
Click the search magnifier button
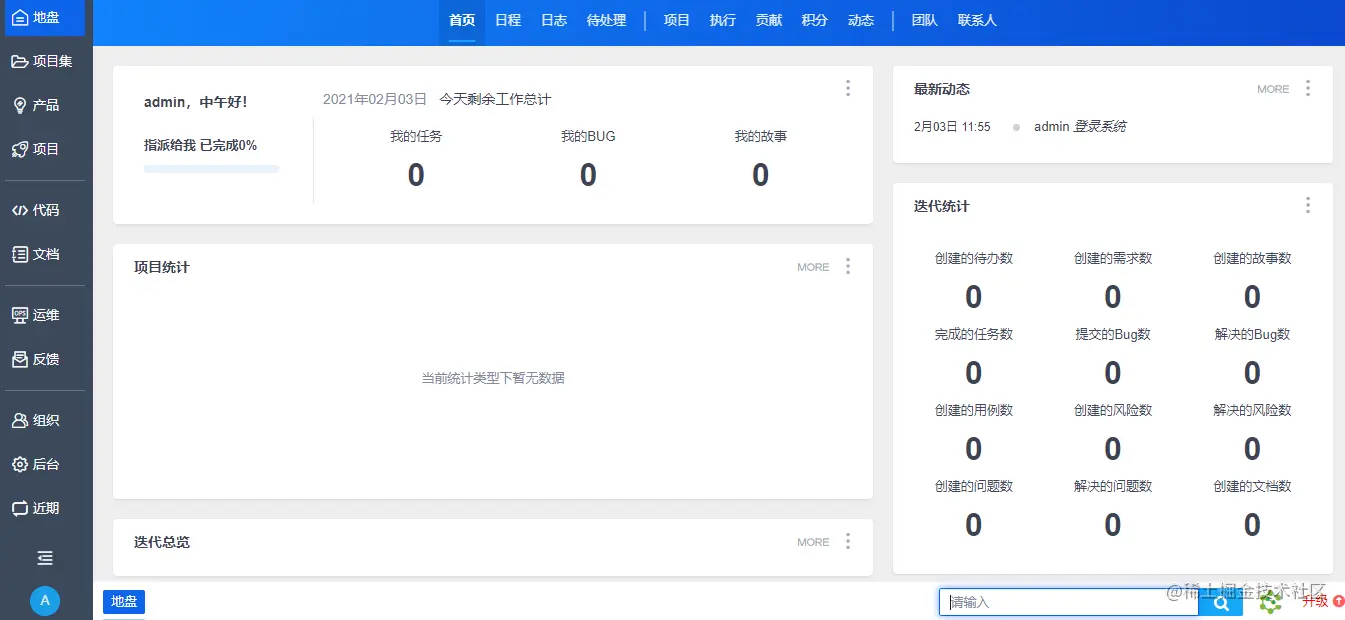[1220, 603]
